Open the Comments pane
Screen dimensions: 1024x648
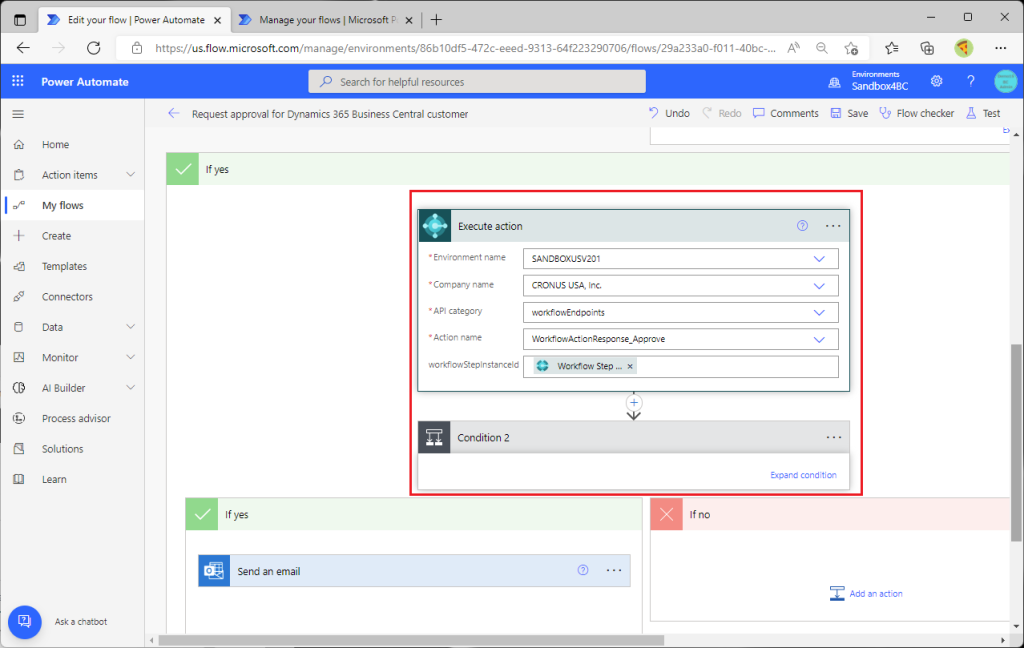786,113
